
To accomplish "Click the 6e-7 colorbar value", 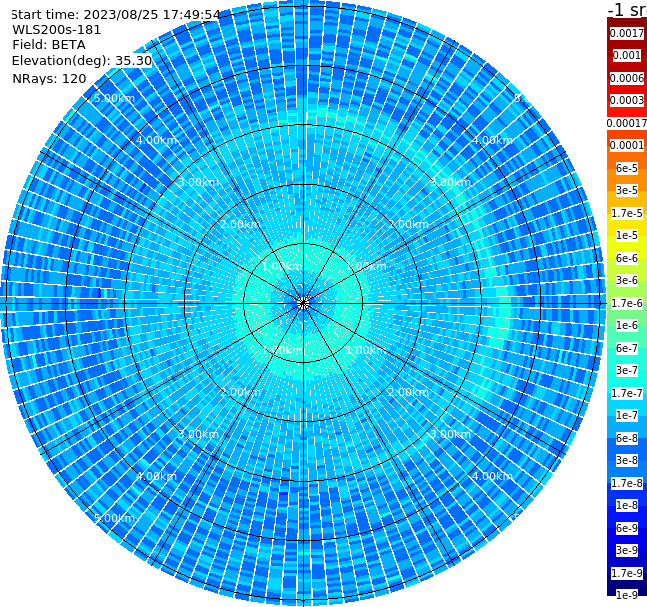I will click(627, 348).
